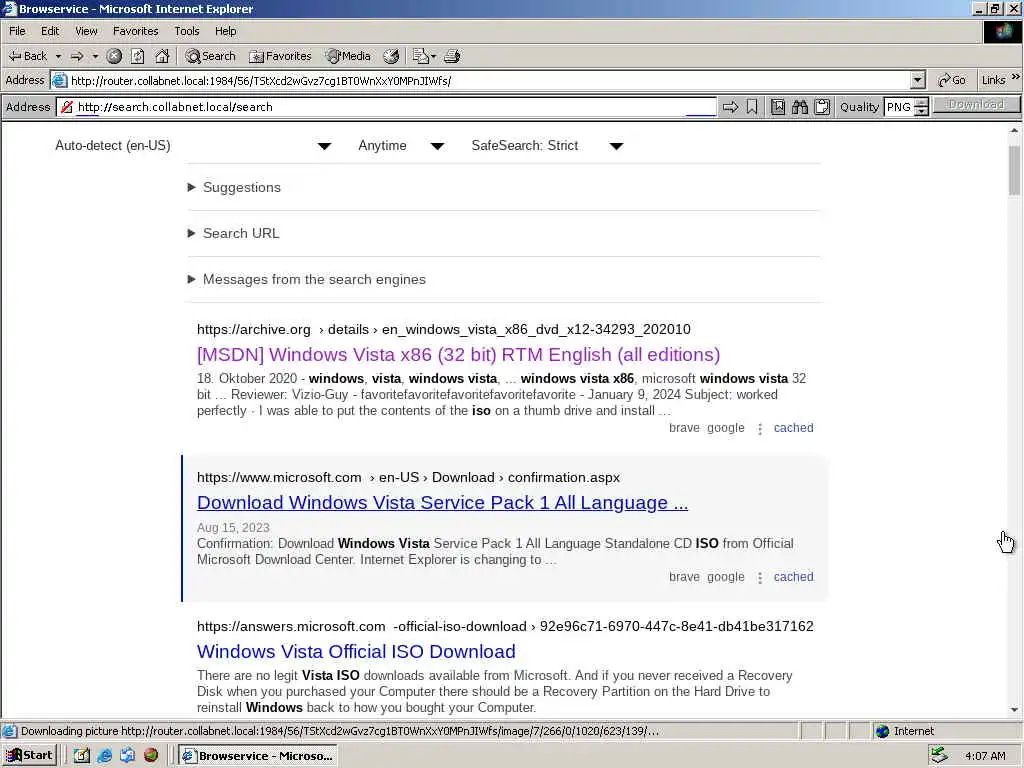Expand the Links toolbar chevron

point(1016,78)
